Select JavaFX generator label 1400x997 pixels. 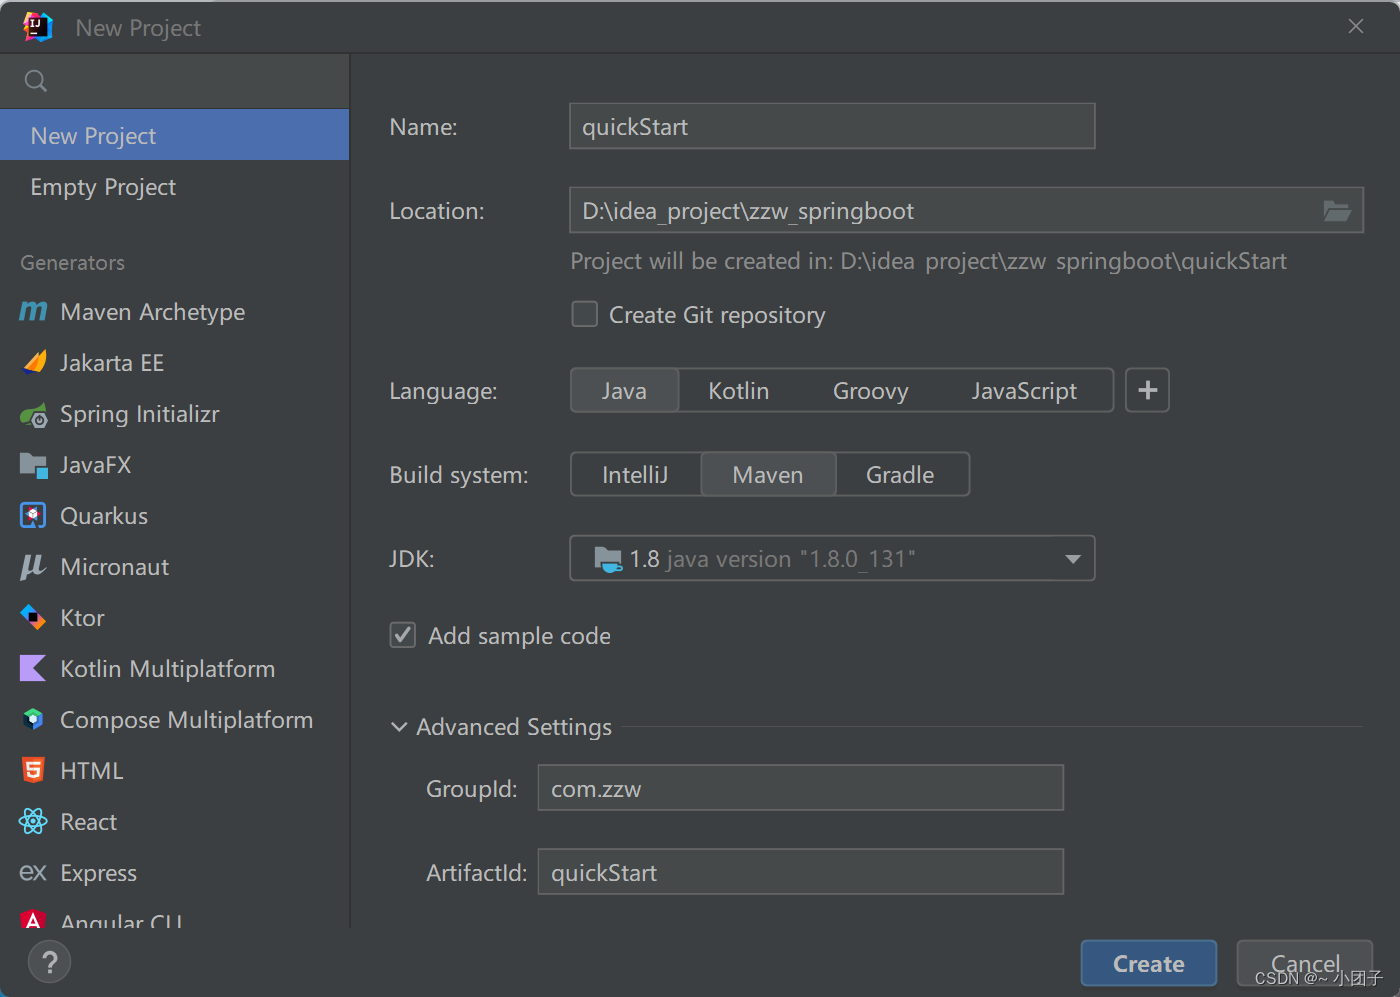96,465
